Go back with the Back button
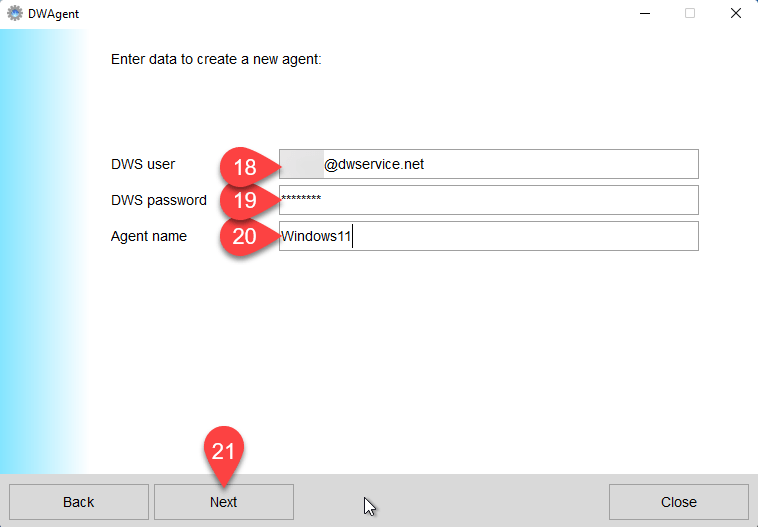758x527 pixels. (x=79, y=502)
